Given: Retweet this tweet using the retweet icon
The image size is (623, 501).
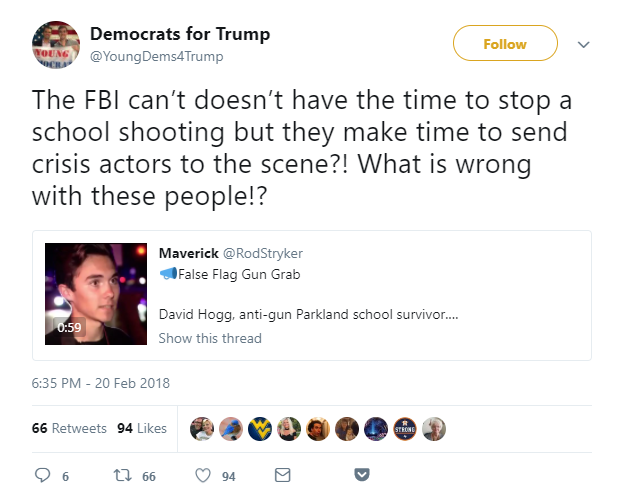Looking at the screenshot, I should [123, 475].
